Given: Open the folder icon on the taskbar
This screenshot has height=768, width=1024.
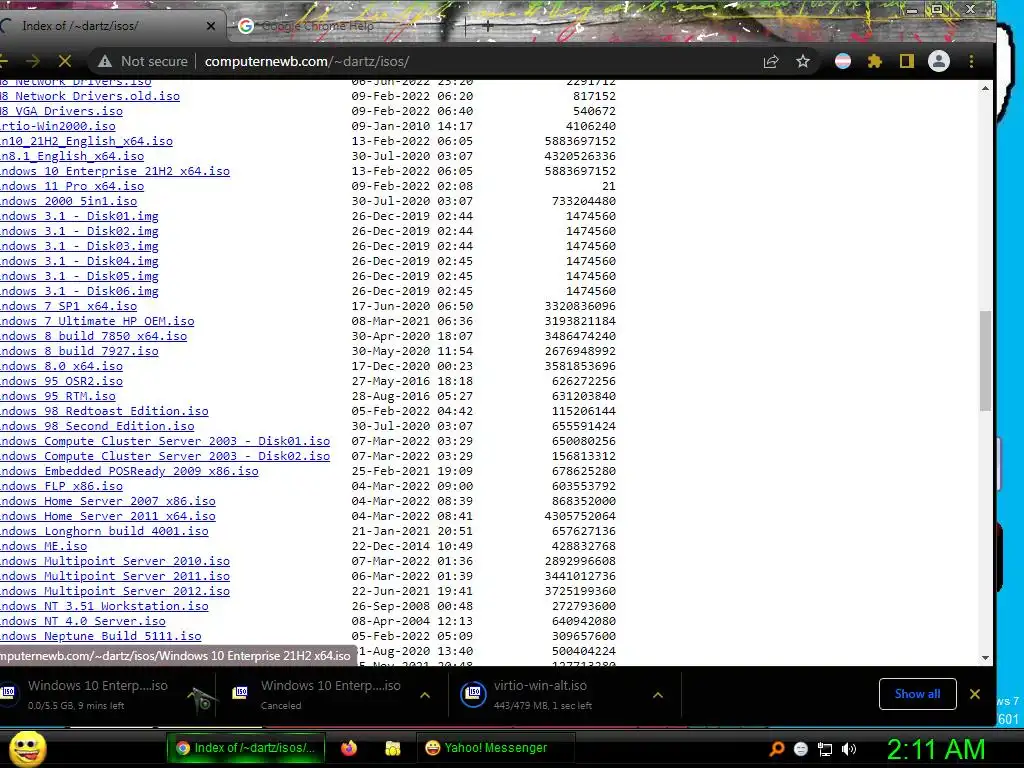Looking at the screenshot, I should 392,748.
